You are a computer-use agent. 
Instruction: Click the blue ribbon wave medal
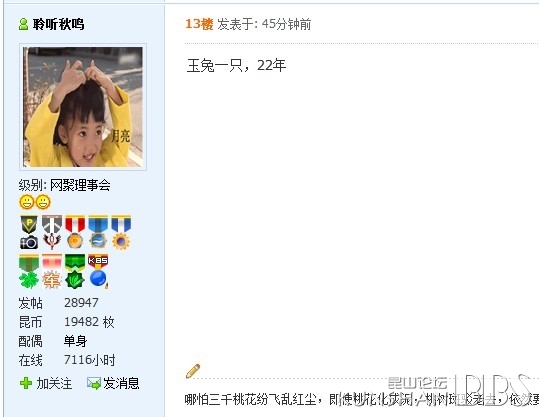pyautogui.click(x=98, y=232)
